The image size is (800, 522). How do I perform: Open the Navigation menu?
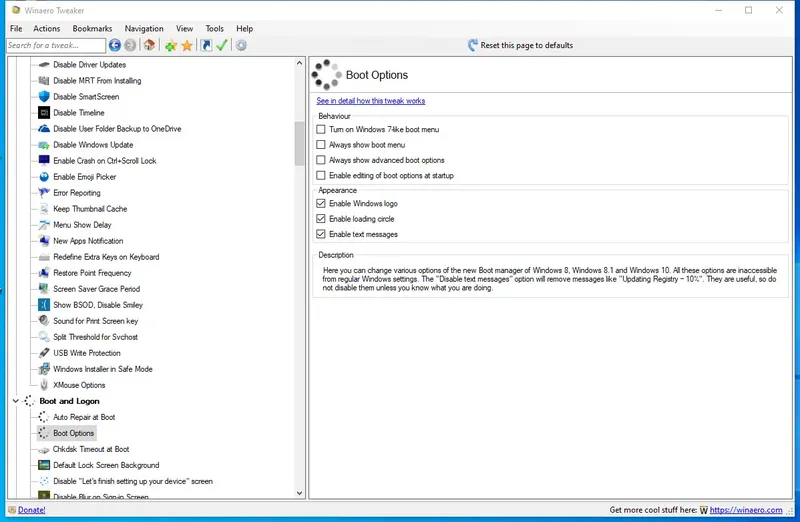pos(144,29)
